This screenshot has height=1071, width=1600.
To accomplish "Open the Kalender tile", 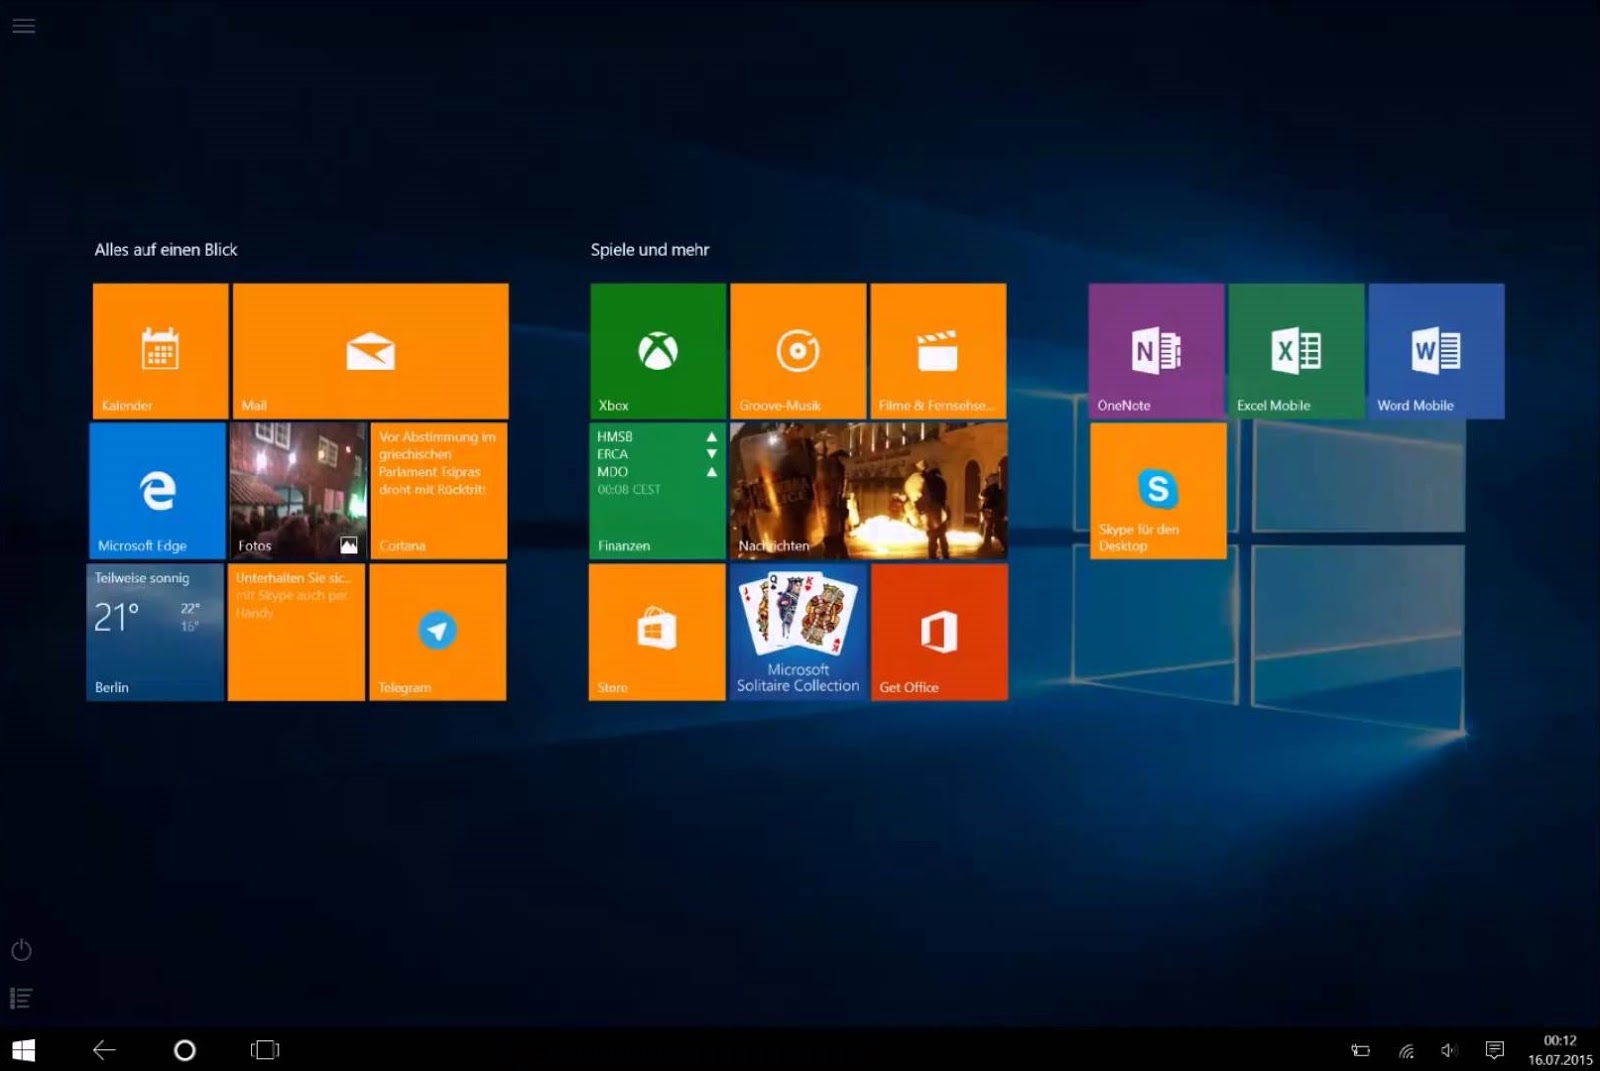I will 160,351.
